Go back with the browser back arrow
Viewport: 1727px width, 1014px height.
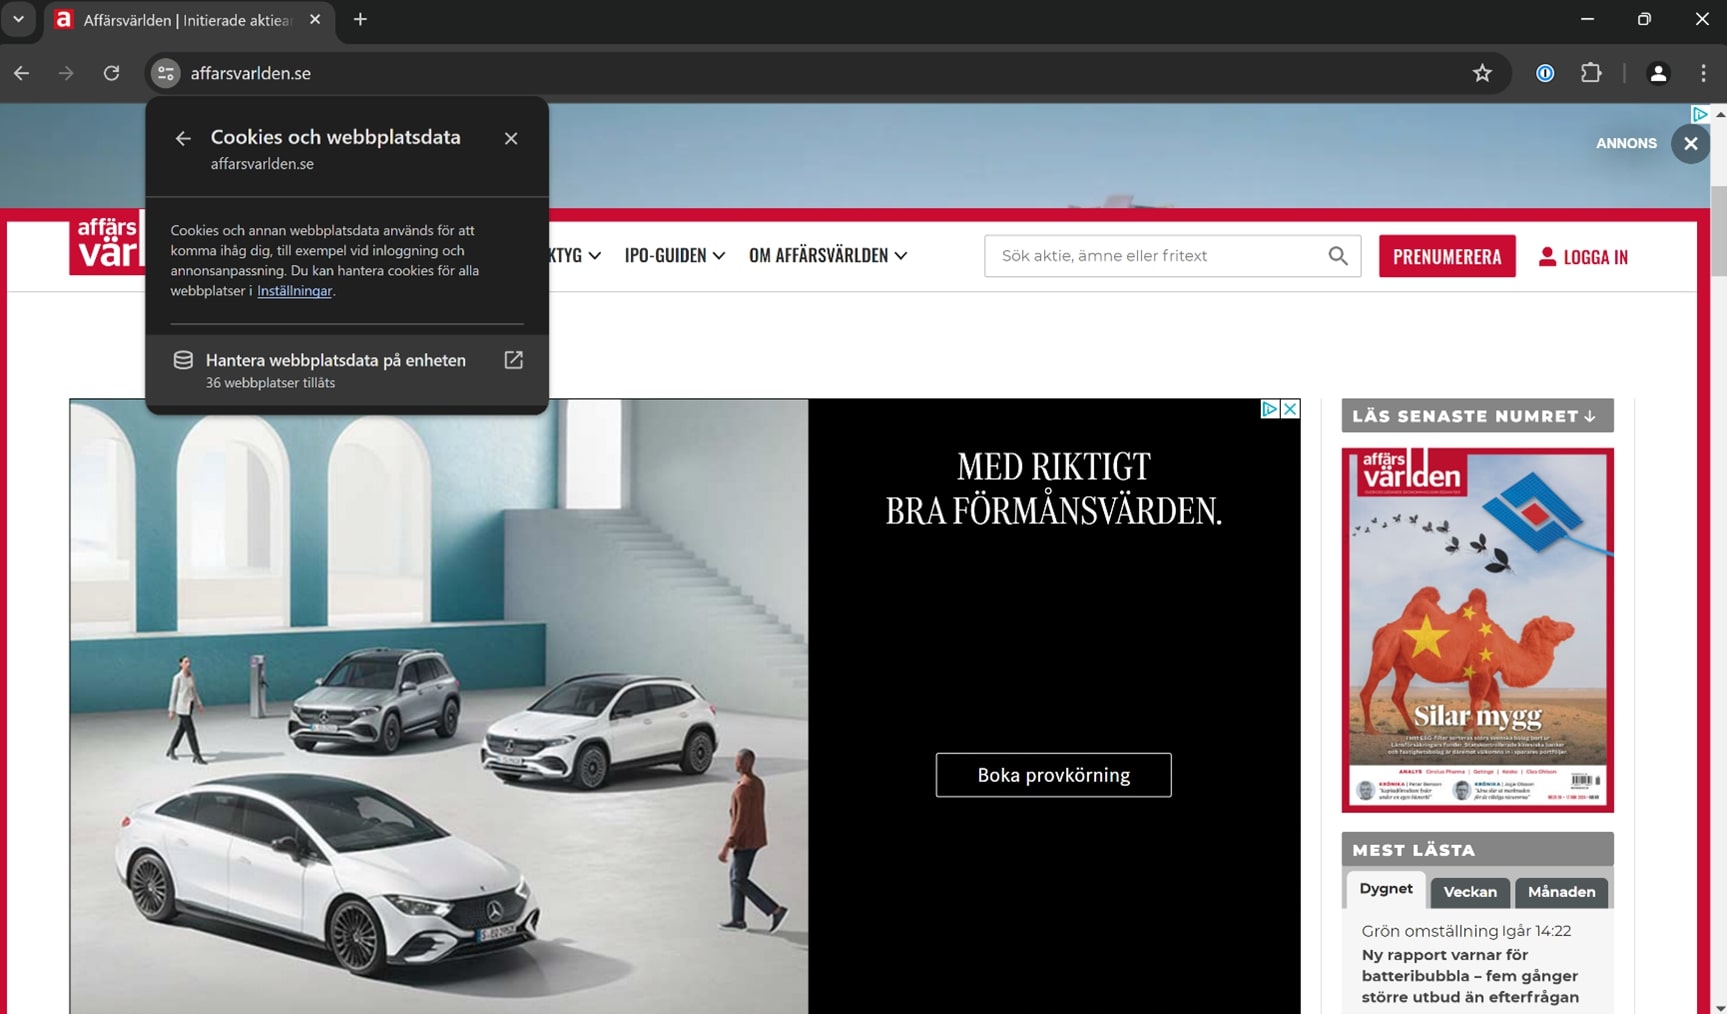(x=21, y=73)
